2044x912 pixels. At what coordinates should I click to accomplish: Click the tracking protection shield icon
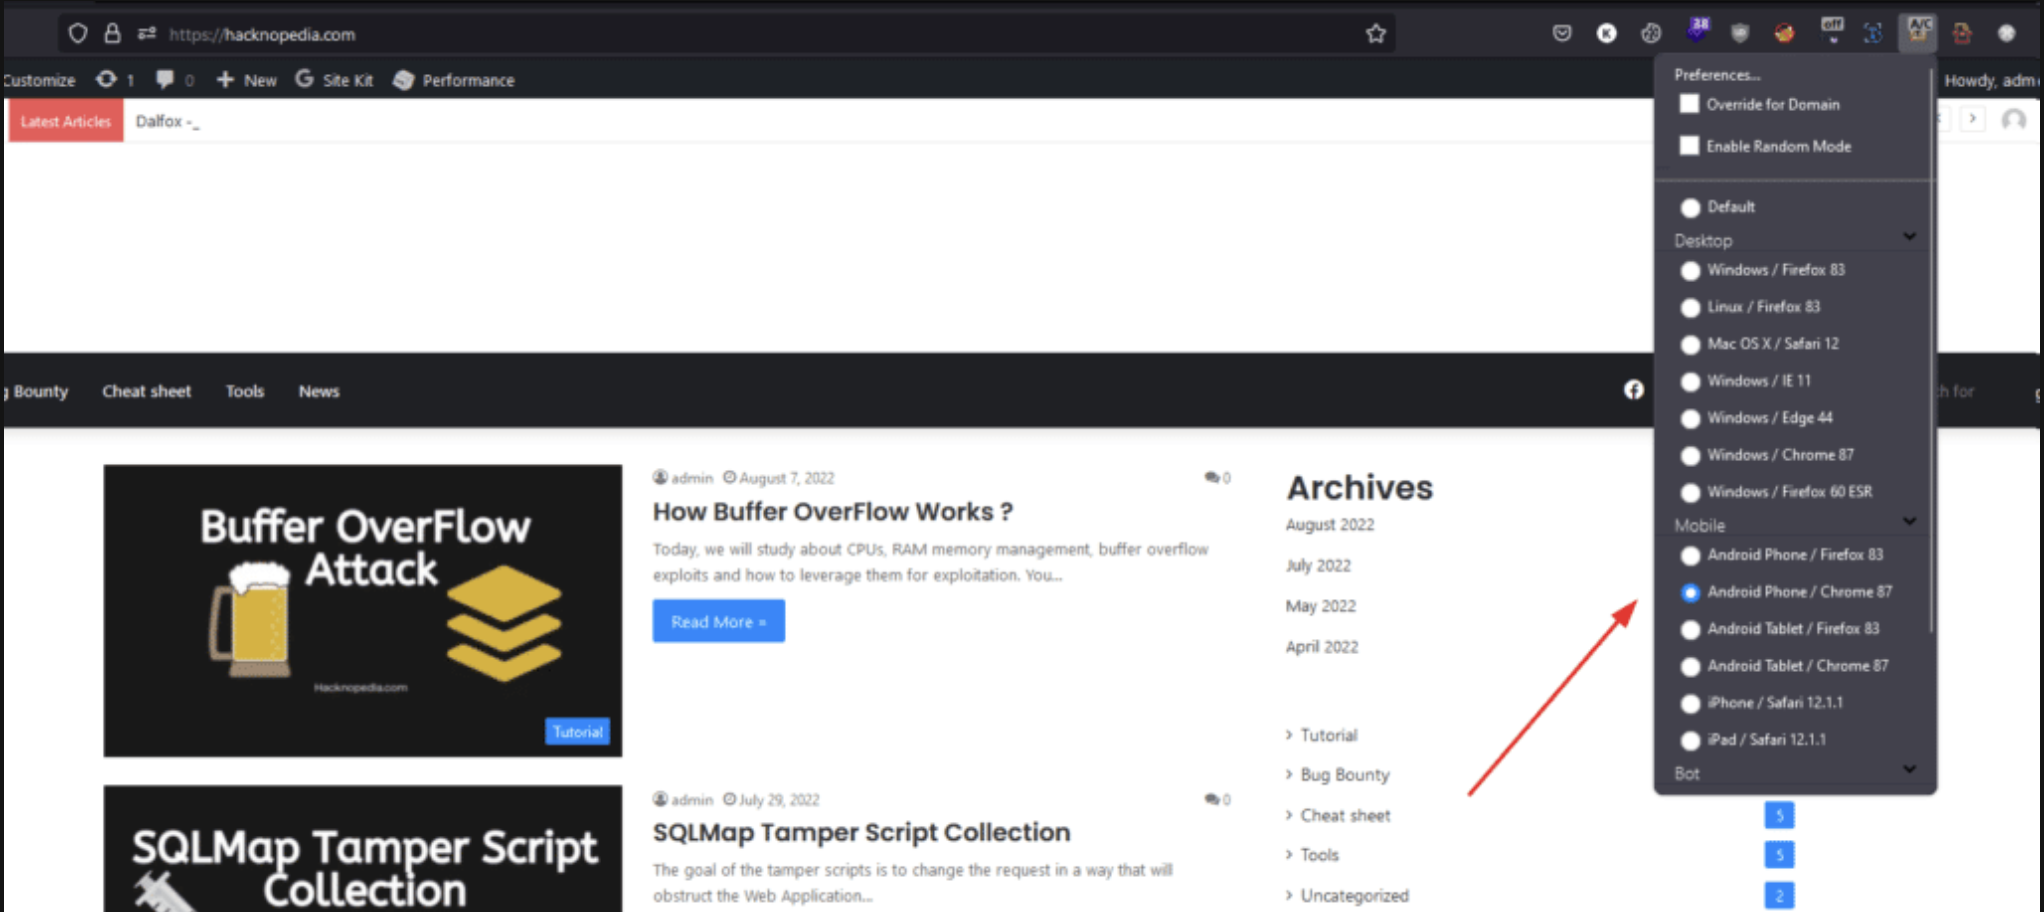pos(78,33)
